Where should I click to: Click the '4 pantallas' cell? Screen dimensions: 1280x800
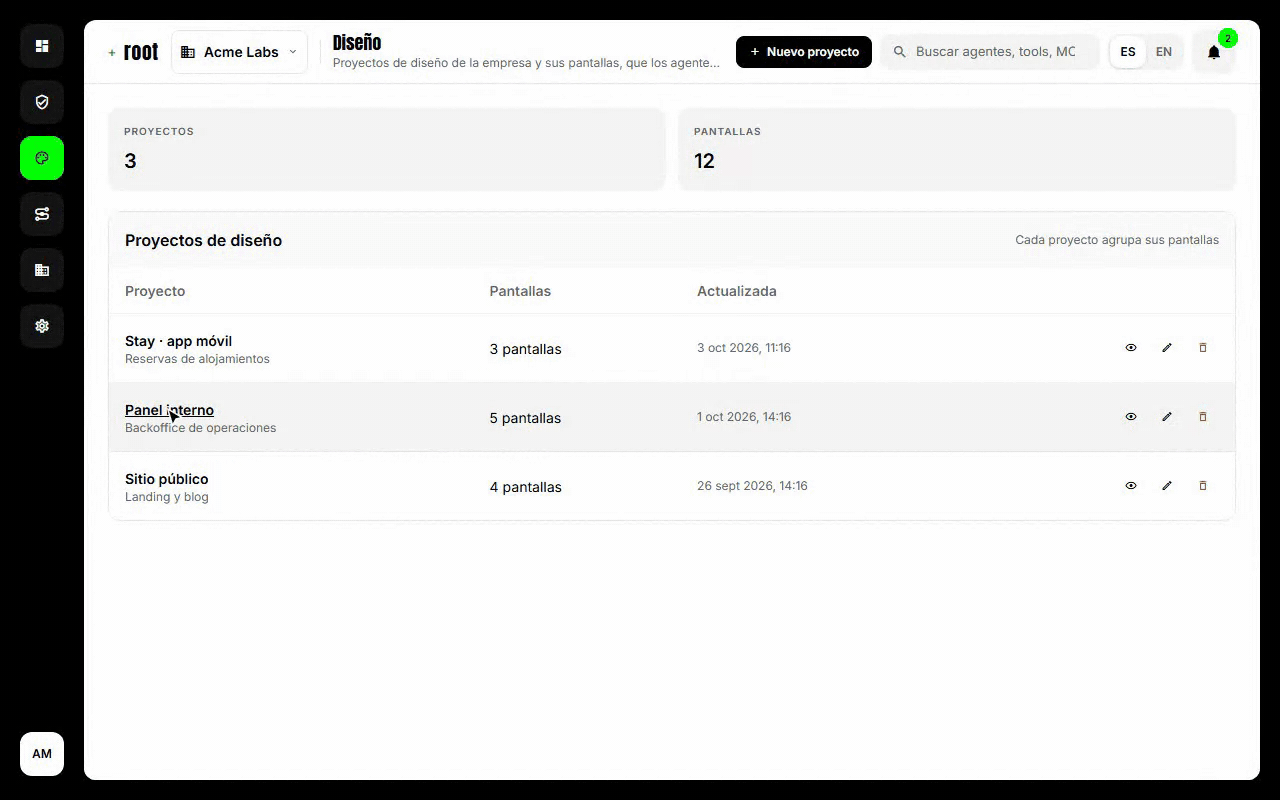pos(526,487)
